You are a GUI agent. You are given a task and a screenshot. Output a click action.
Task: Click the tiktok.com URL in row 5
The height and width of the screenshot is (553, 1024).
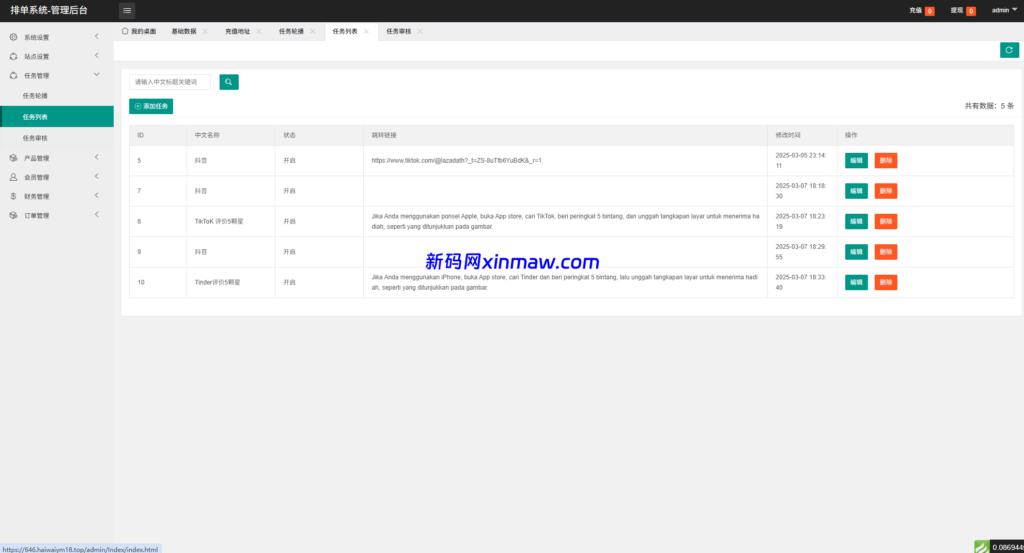pos(456,161)
